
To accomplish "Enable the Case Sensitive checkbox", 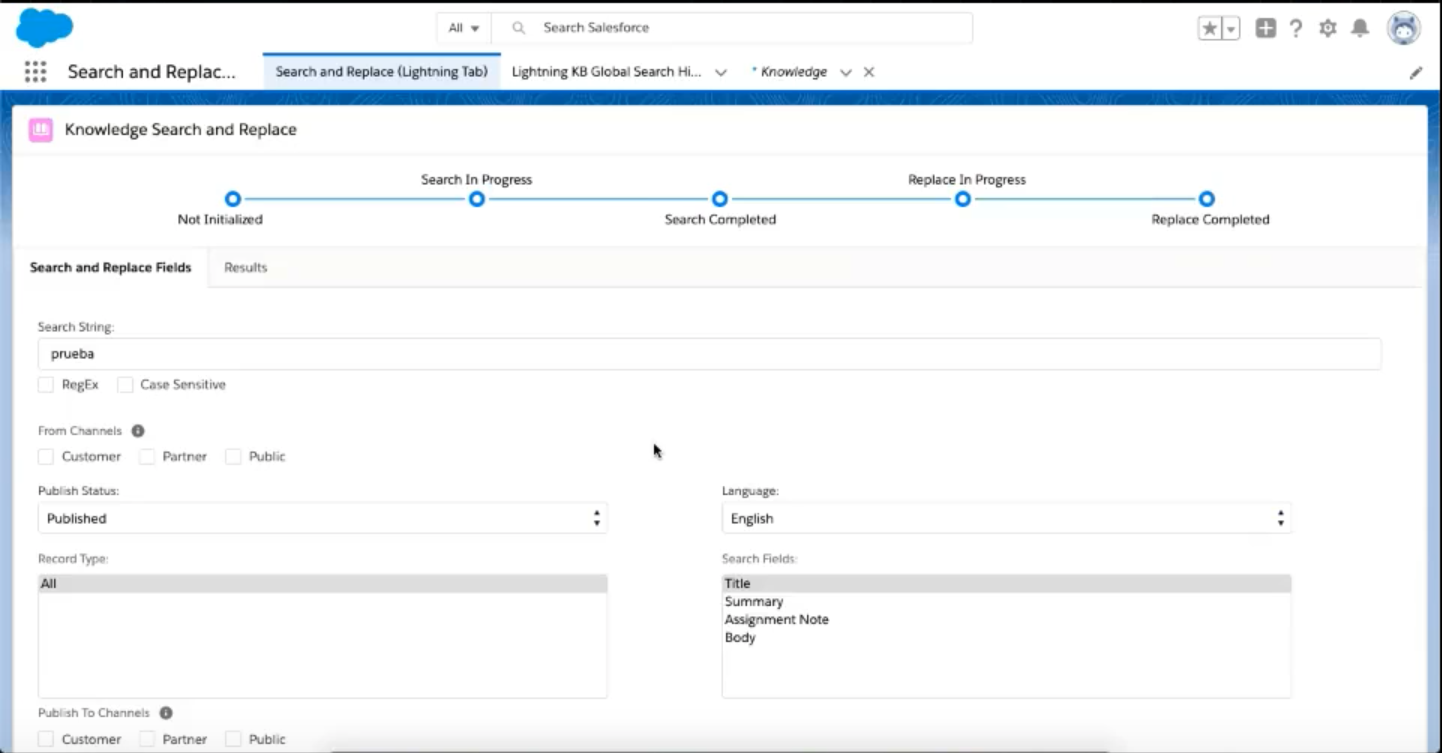I will (125, 385).
